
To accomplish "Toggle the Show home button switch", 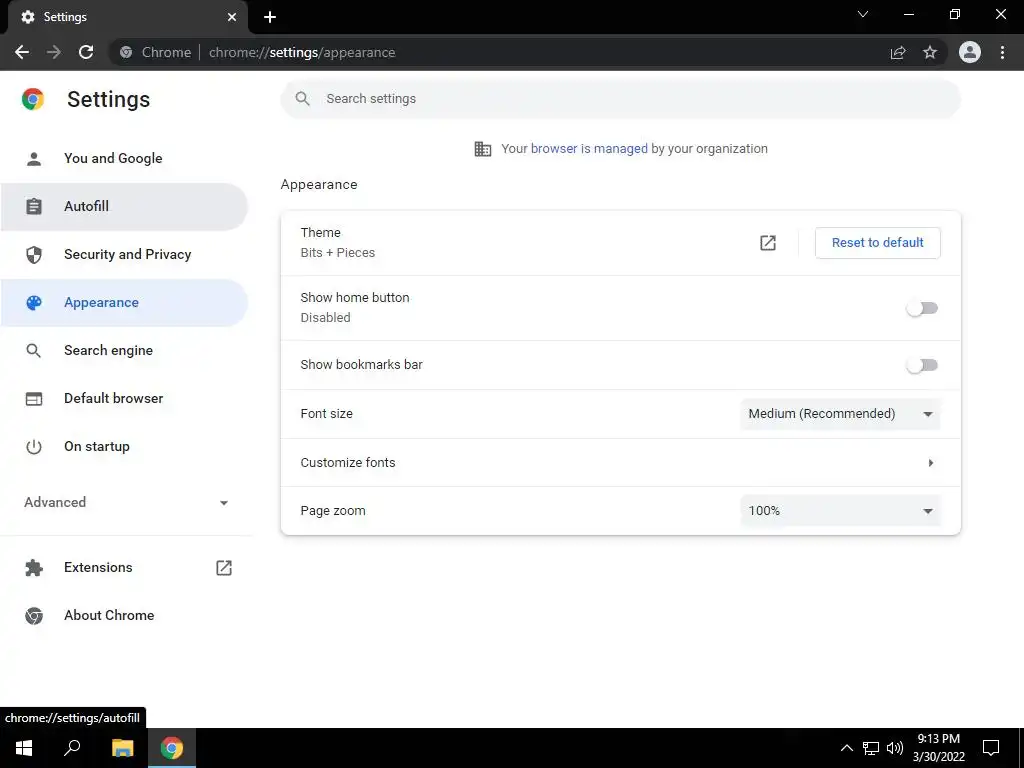I will tap(922, 308).
